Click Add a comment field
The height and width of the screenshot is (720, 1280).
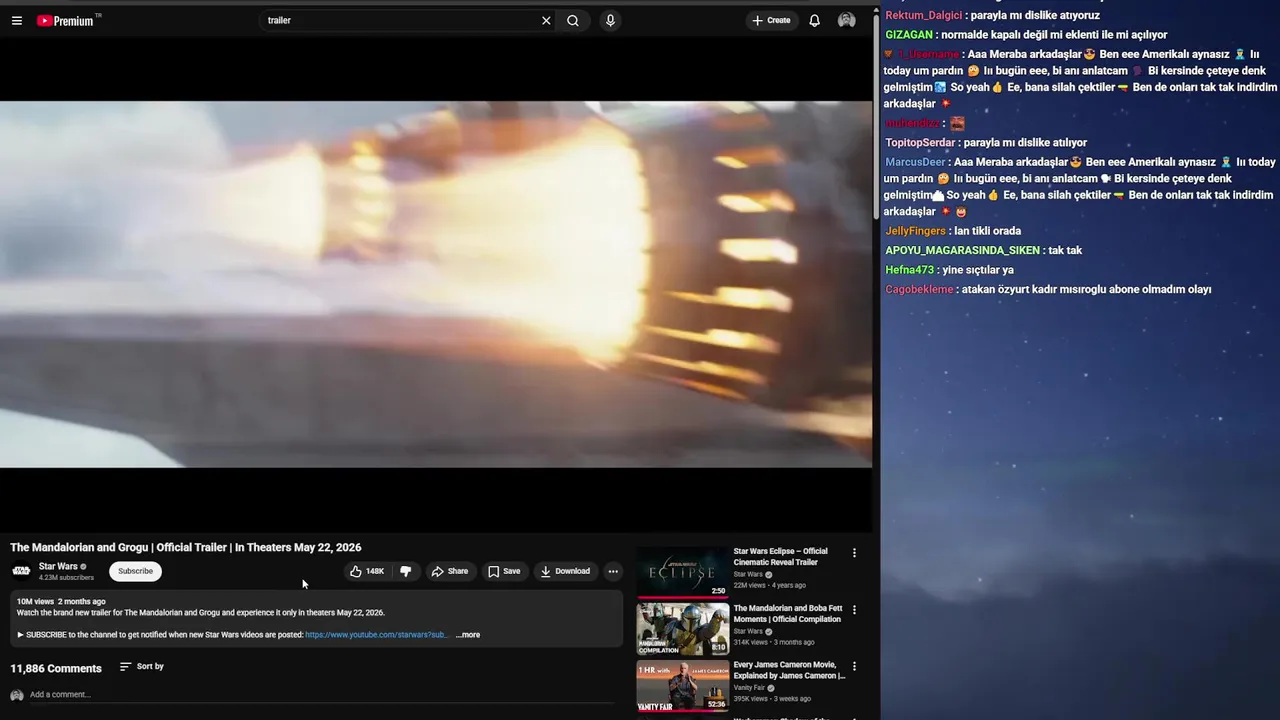tap(320, 695)
